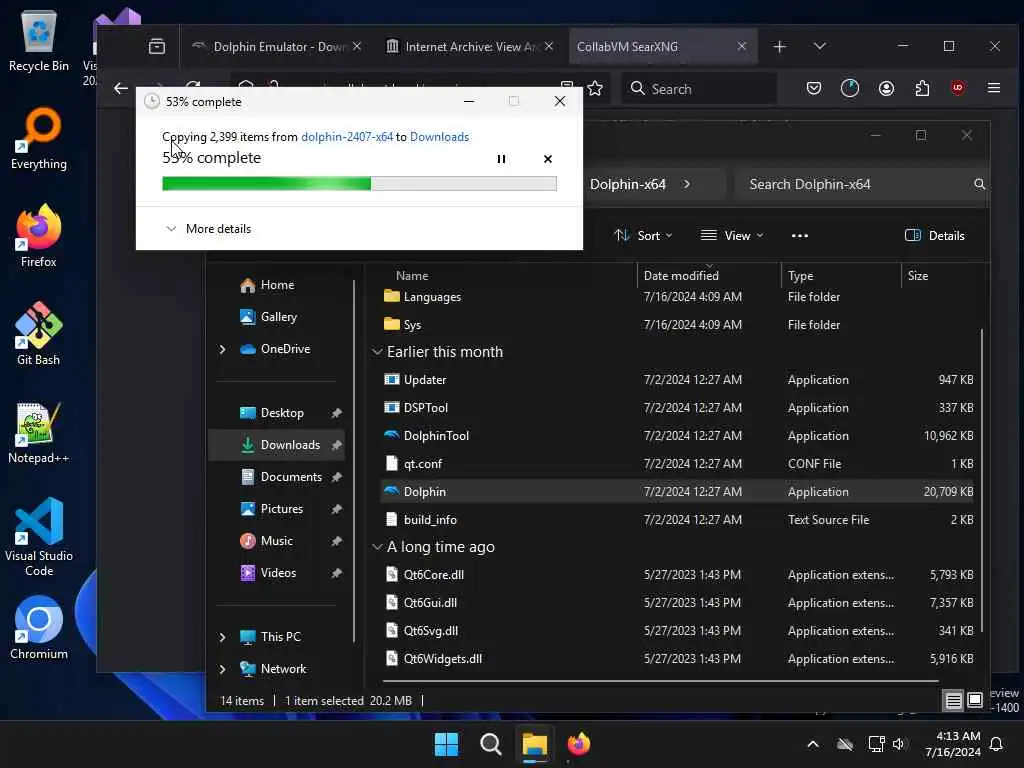Pause the file copy operation

(x=501, y=159)
